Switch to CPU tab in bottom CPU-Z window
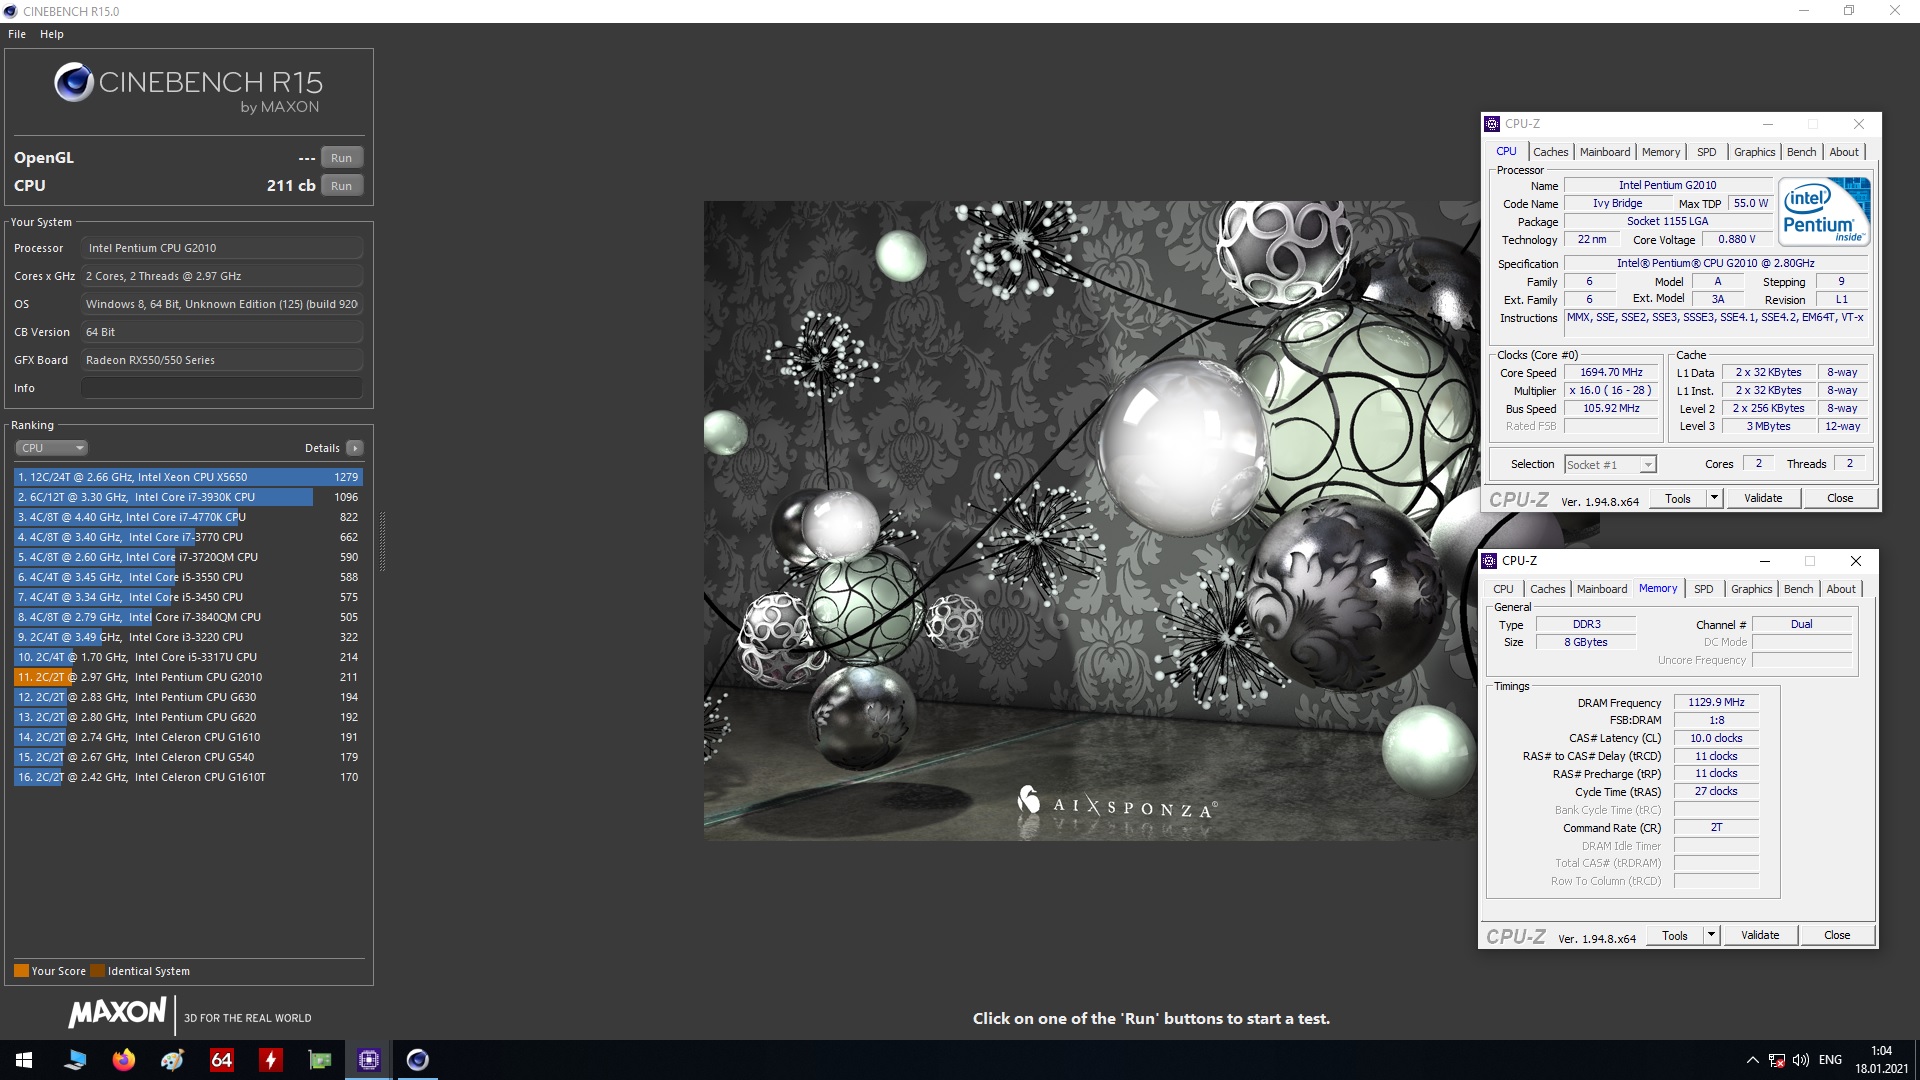Viewport: 1920px width, 1080px height. [x=1503, y=589]
